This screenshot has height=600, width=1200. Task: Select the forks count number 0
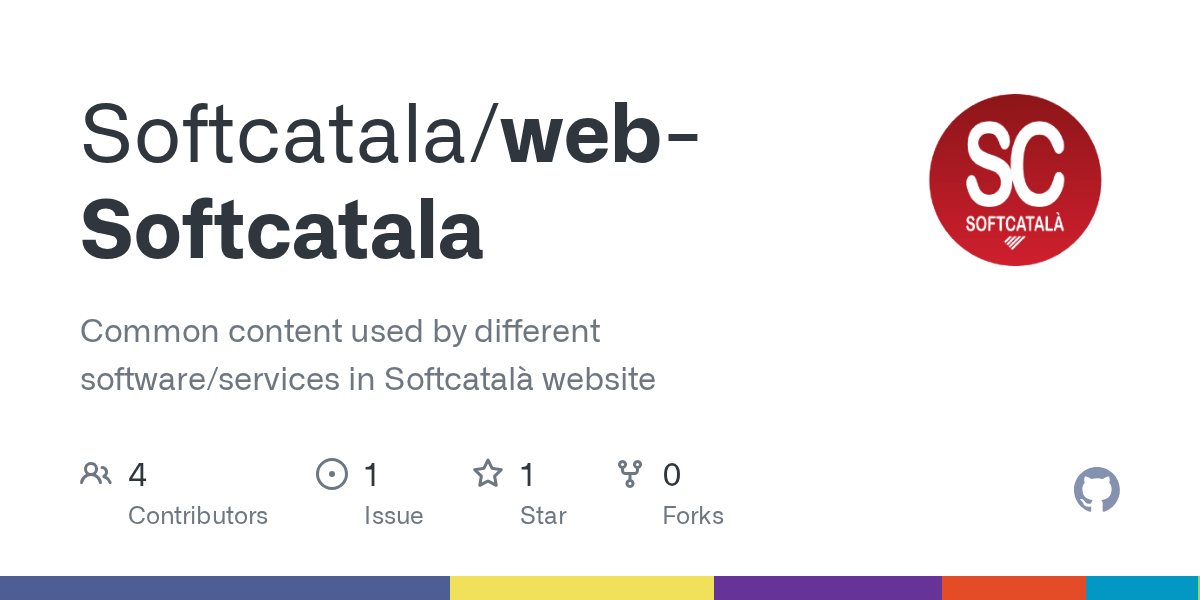(672, 475)
